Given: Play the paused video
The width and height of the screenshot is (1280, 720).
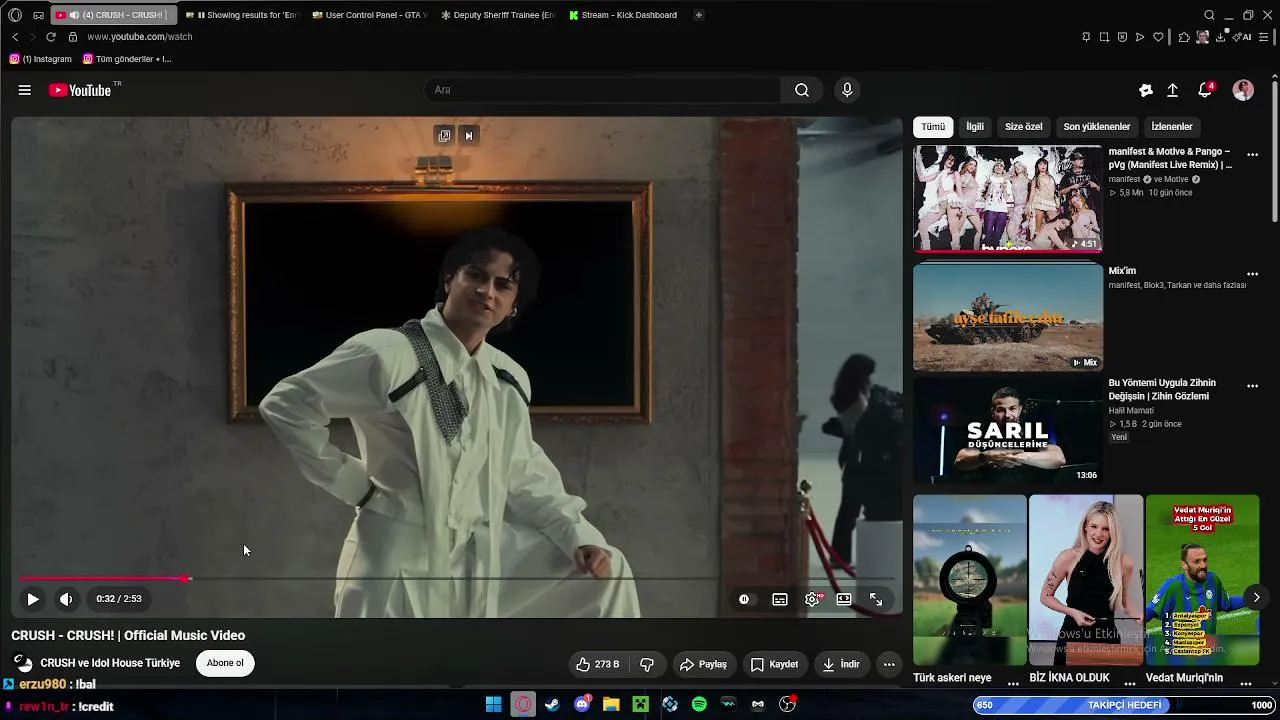Looking at the screenshot, I should [x=32, y=599].
